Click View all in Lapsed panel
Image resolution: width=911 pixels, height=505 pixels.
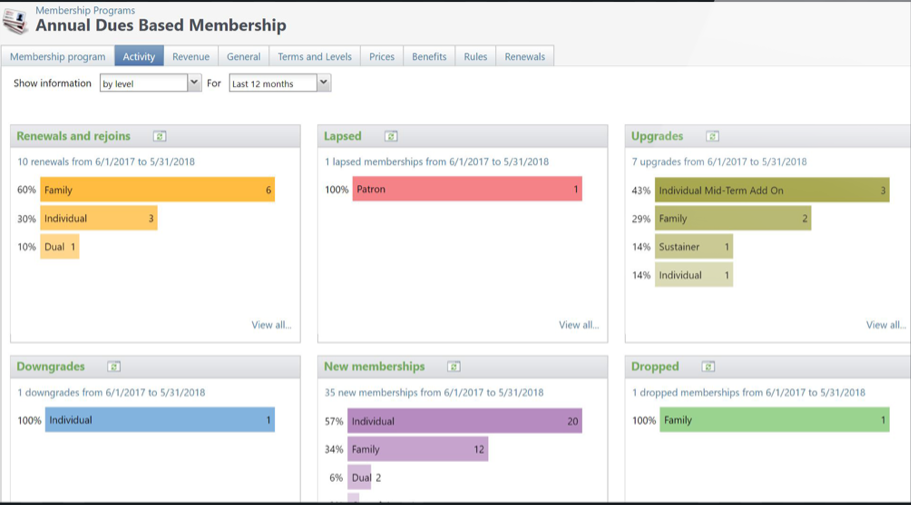579,325
